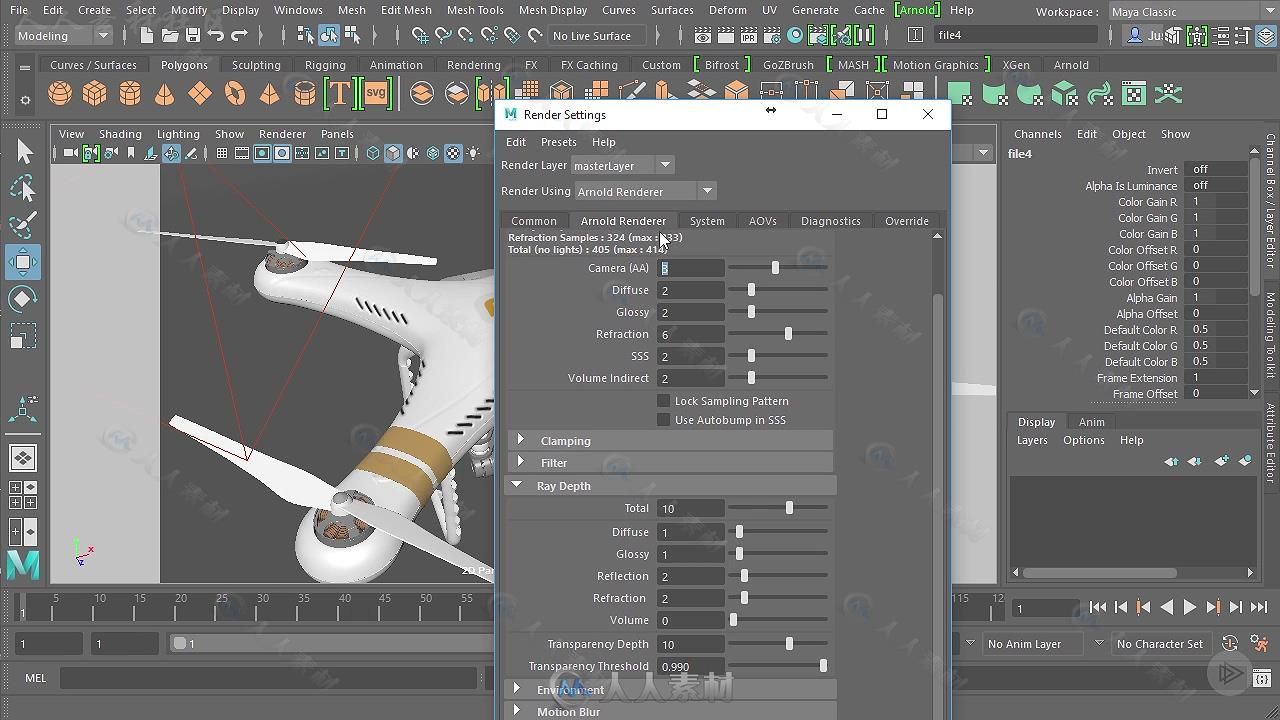Screen dimensions: 1280x720
Task: Enable Use Autobump in SSS checkbox
Action: click(x=663, y=419)
